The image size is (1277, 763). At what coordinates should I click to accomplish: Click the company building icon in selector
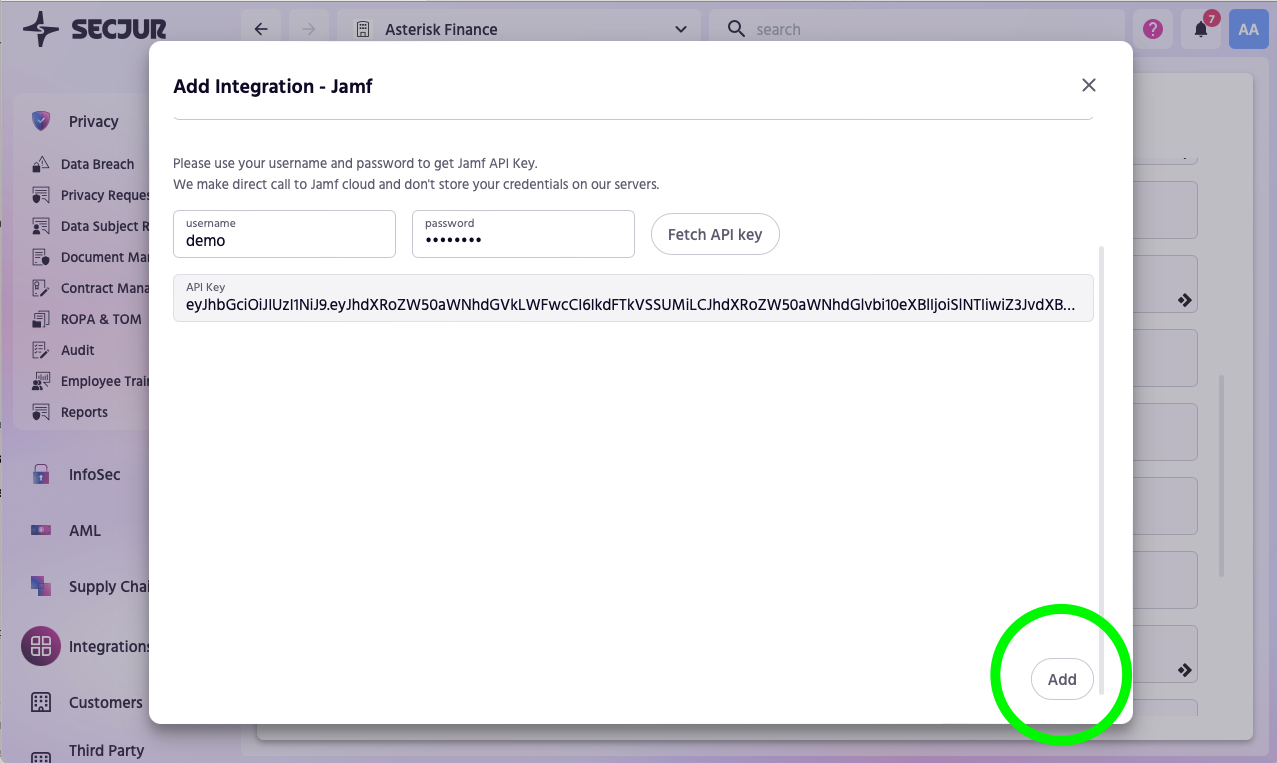tap(363, 29)
